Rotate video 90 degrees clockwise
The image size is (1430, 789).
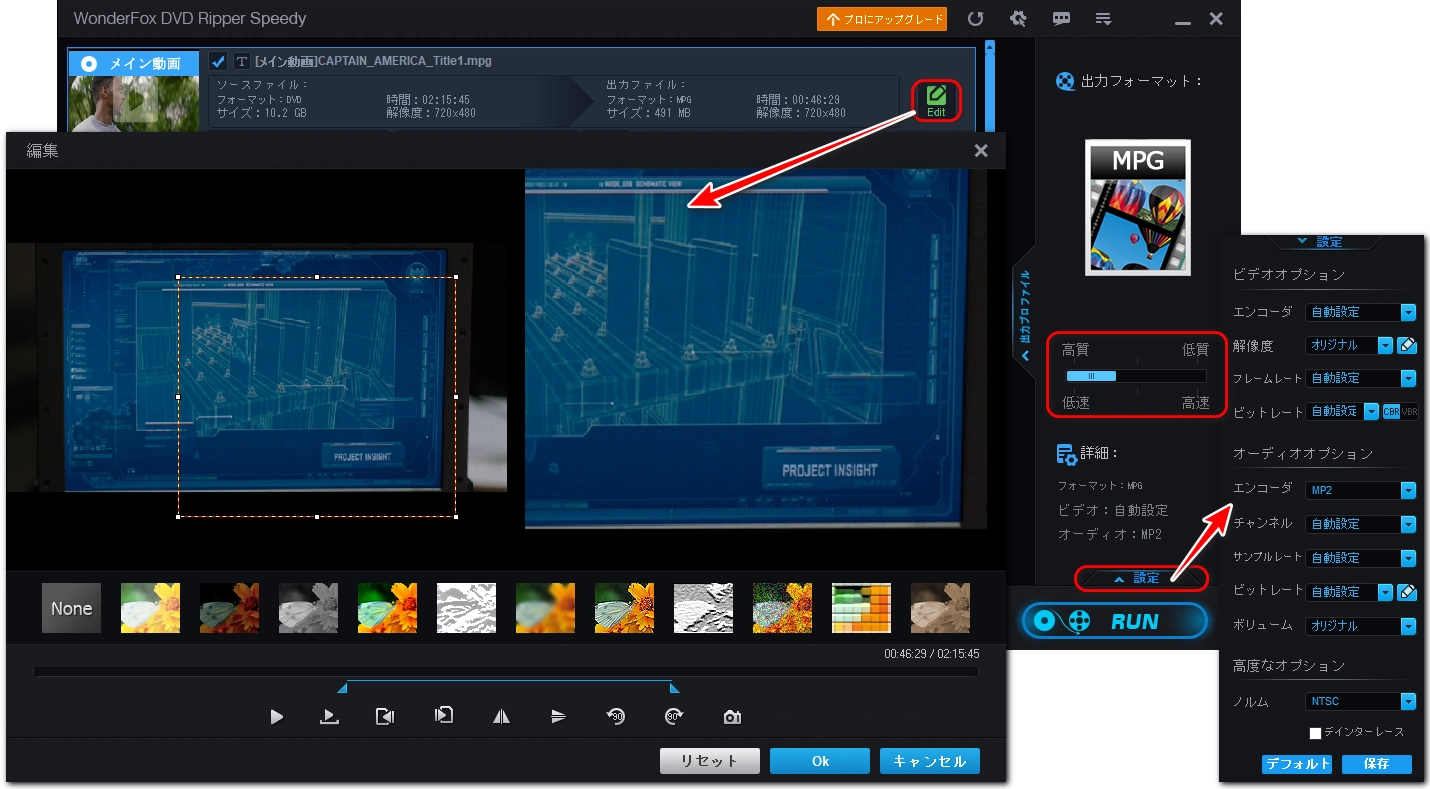point(674,717)
